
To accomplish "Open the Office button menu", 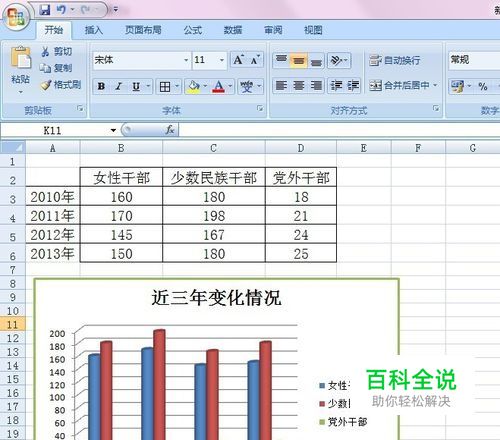I will (16, 17).
